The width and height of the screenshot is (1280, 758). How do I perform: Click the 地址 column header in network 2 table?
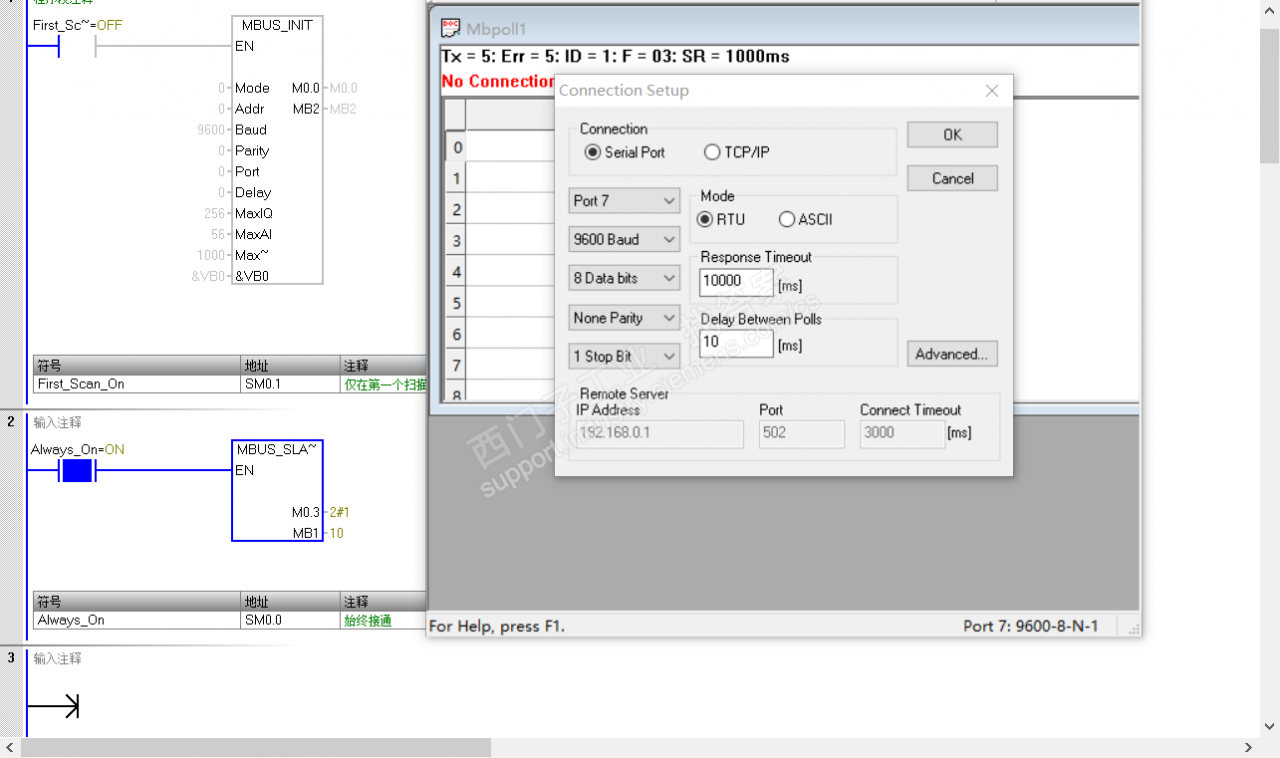(291, 602)
